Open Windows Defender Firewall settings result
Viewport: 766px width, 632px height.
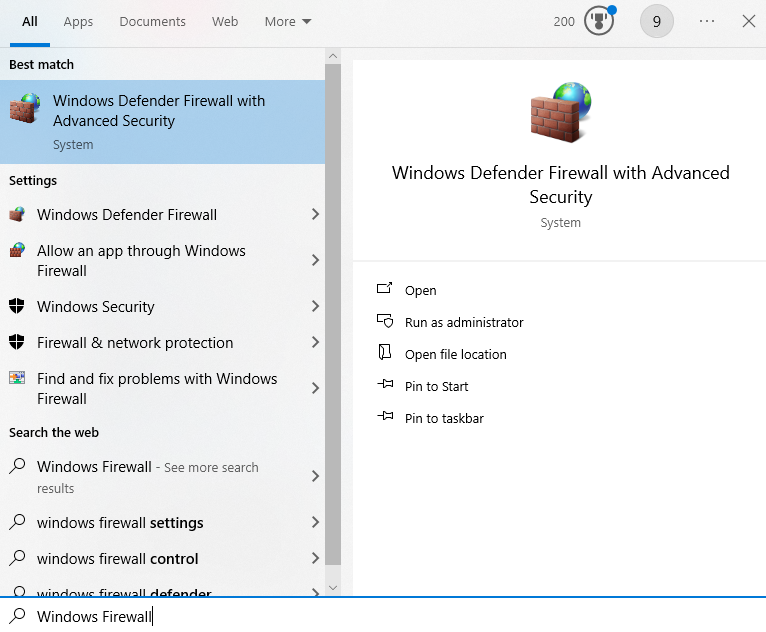point(162,214)
